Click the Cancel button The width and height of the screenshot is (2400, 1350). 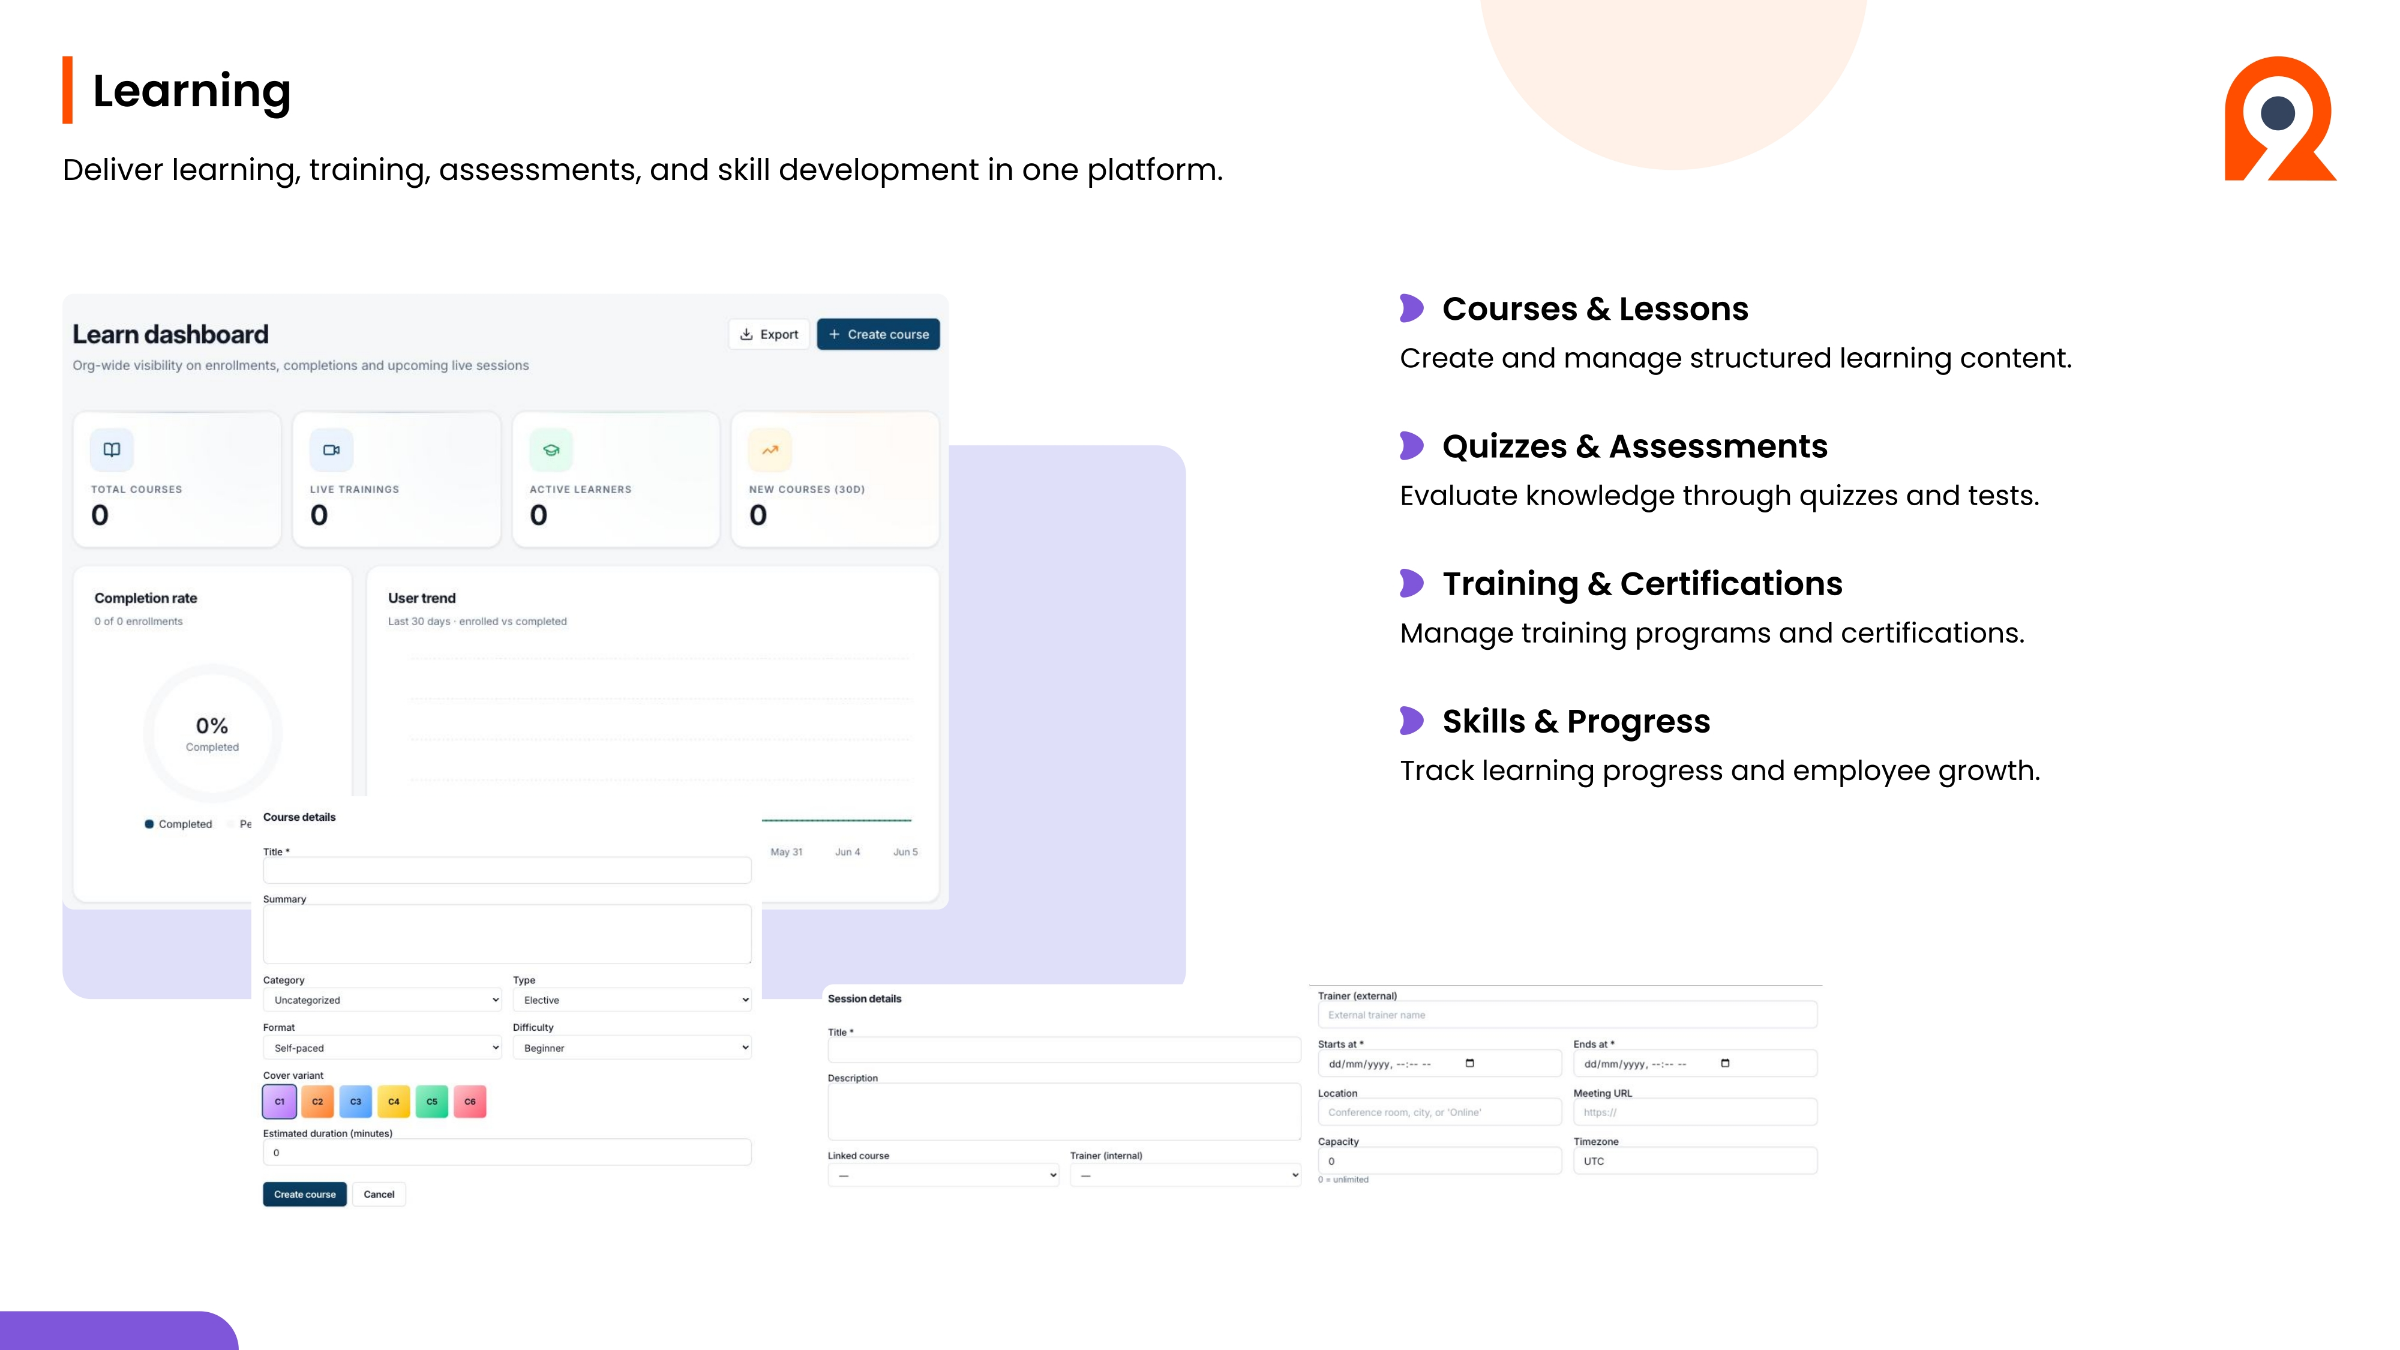[379, 1194]
